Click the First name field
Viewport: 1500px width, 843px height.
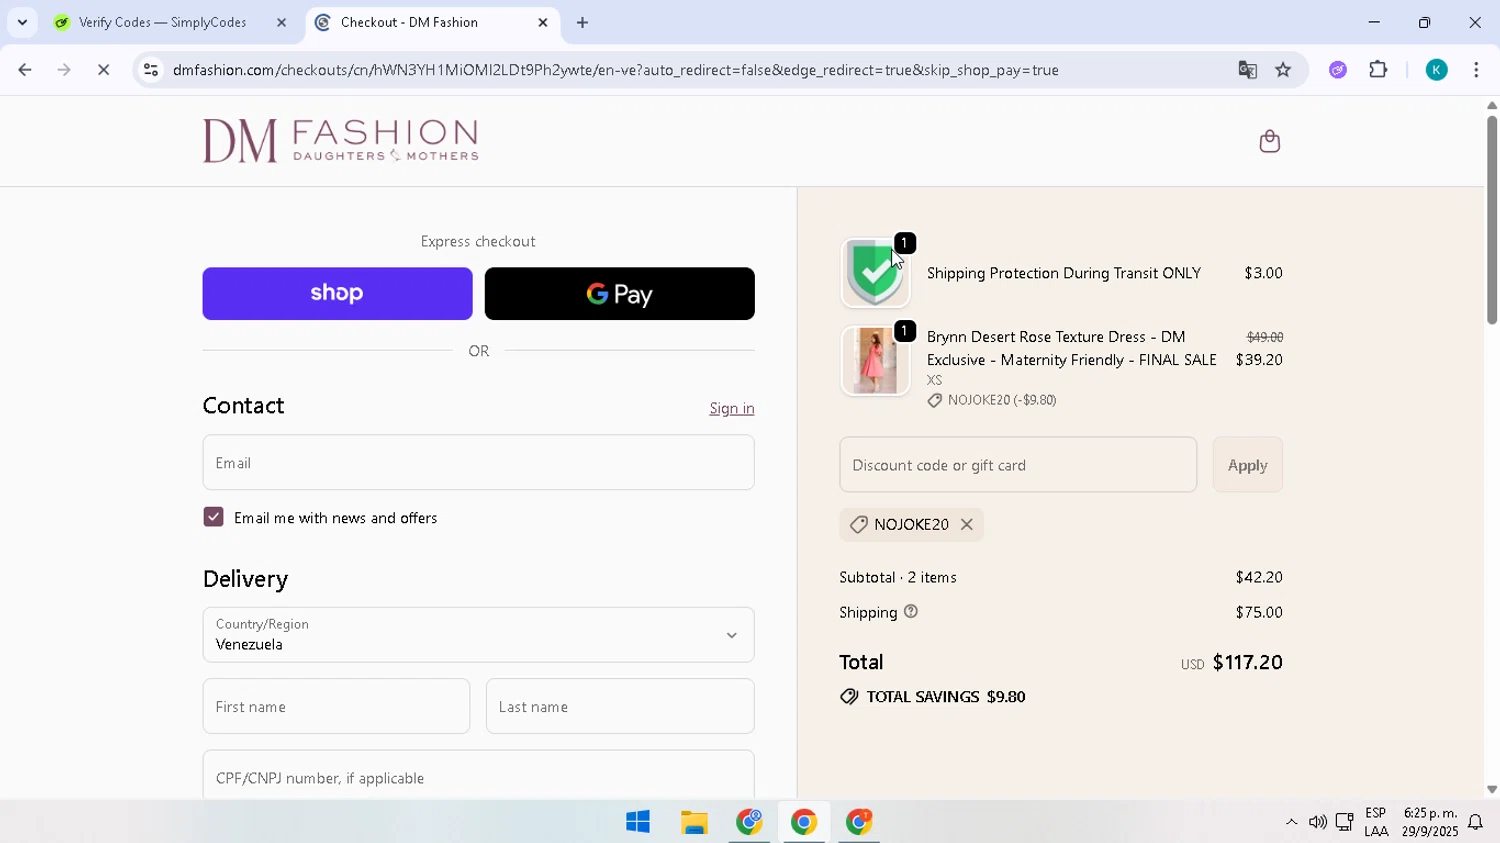coord(336,707)
